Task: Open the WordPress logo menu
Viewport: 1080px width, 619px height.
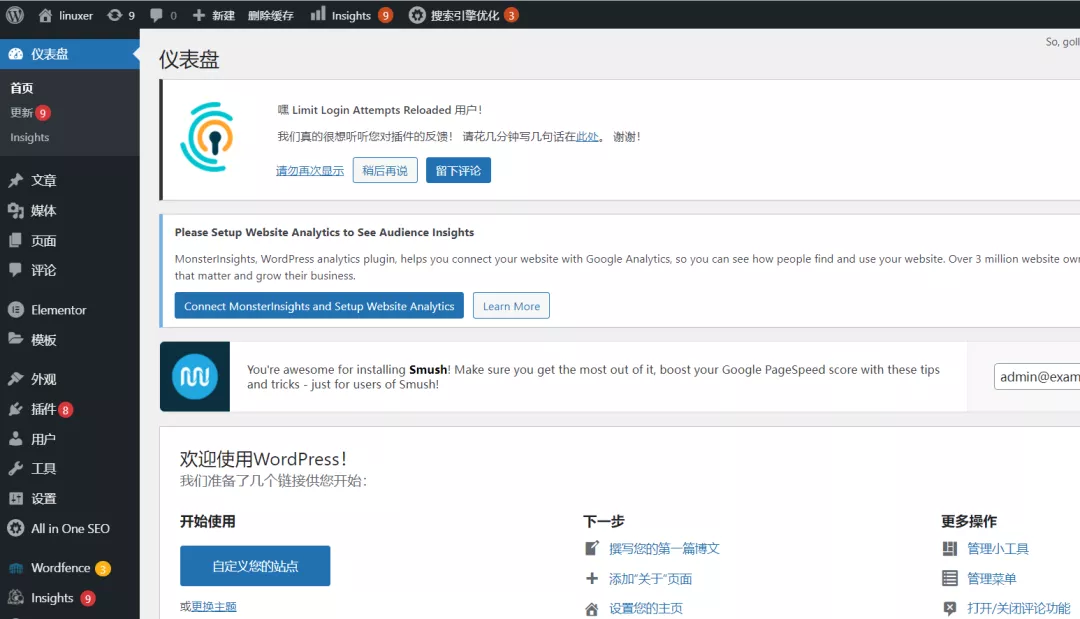Action: click(15, 15)
